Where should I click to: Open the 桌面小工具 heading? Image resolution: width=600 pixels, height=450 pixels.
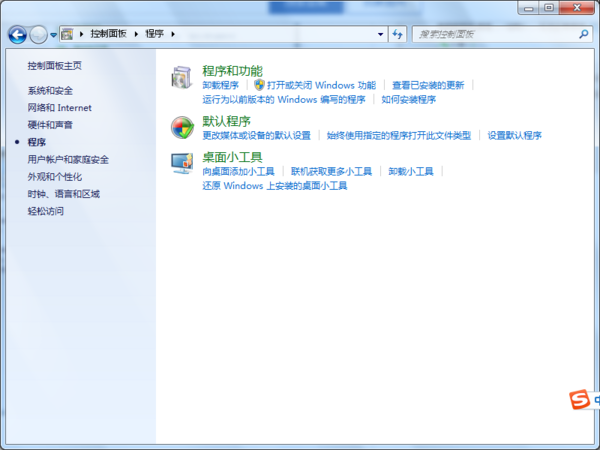(232, 157)
